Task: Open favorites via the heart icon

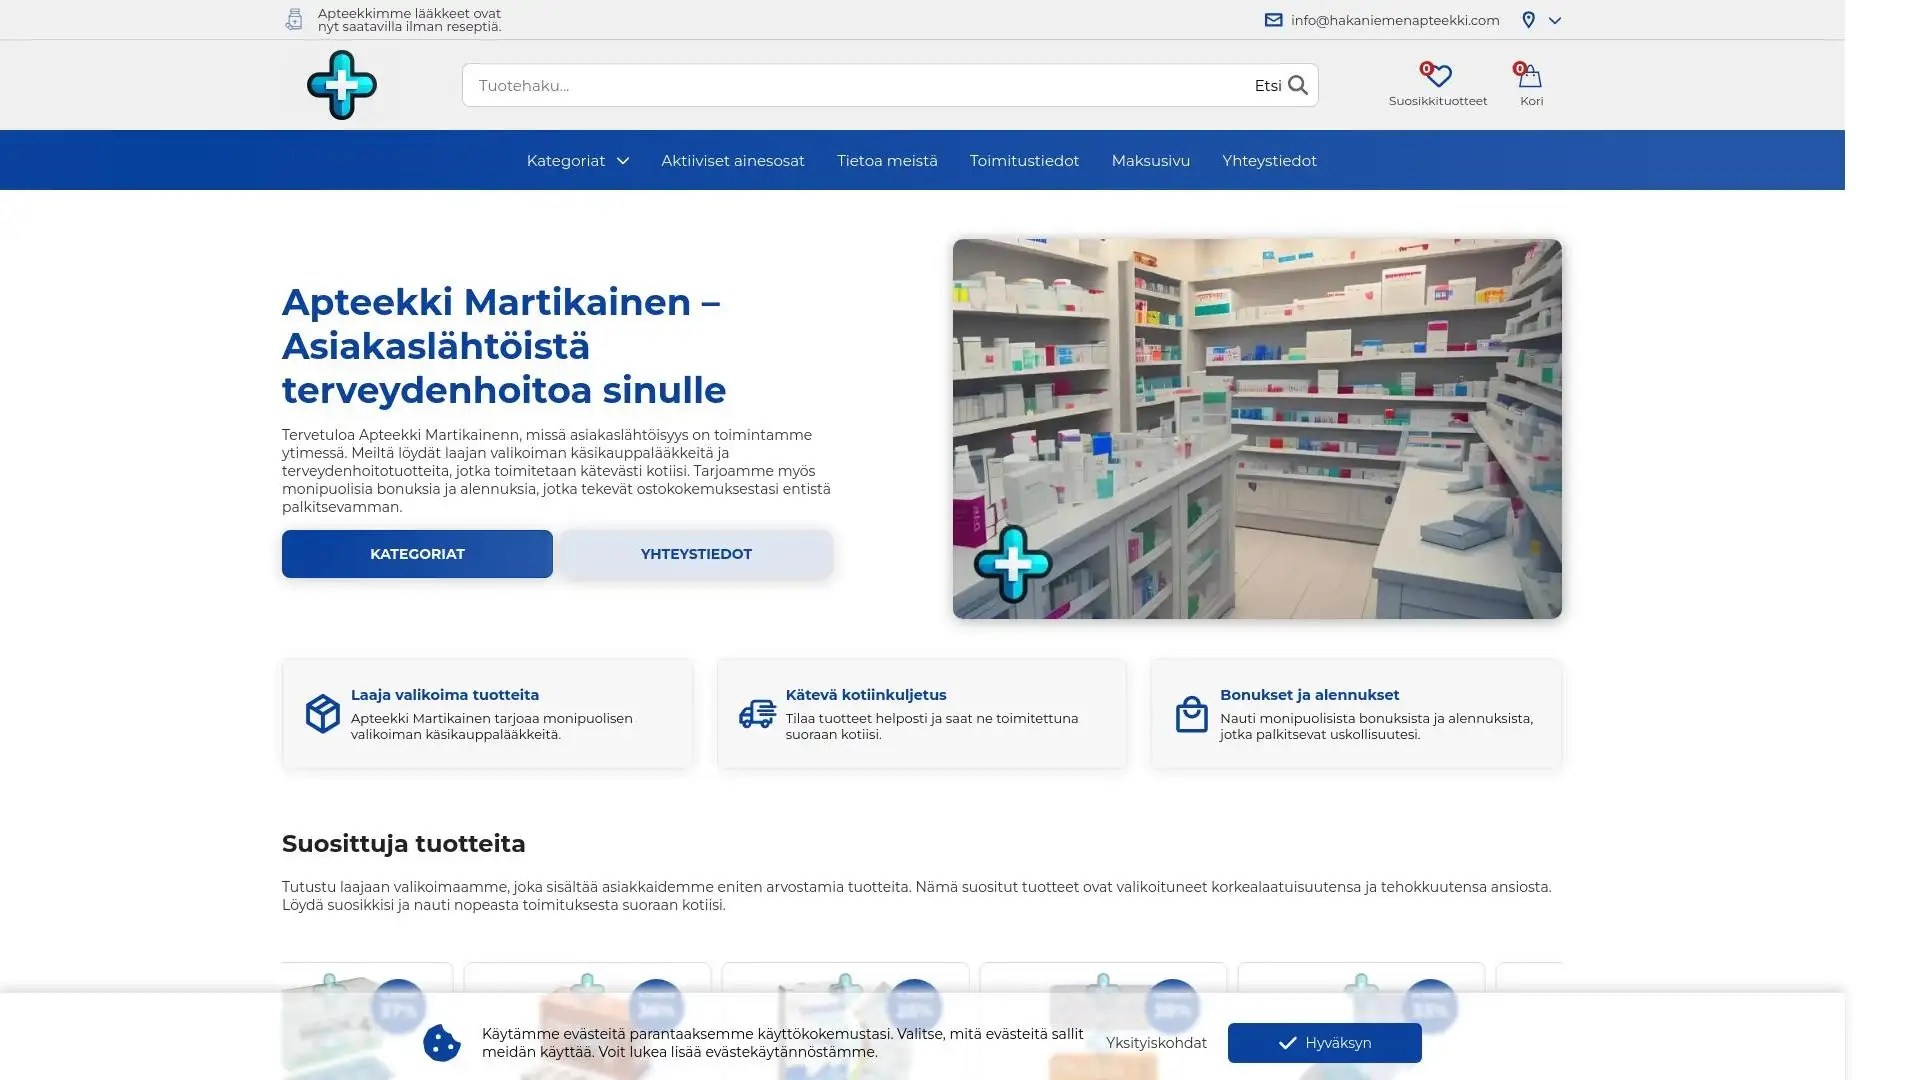Action: click(1437, 75)
